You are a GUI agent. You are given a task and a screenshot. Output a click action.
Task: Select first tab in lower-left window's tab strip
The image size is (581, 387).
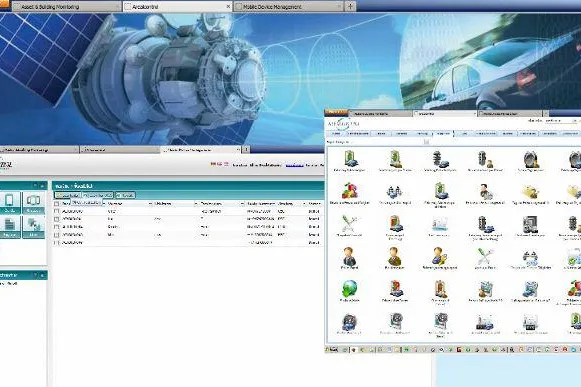point(39,150)
